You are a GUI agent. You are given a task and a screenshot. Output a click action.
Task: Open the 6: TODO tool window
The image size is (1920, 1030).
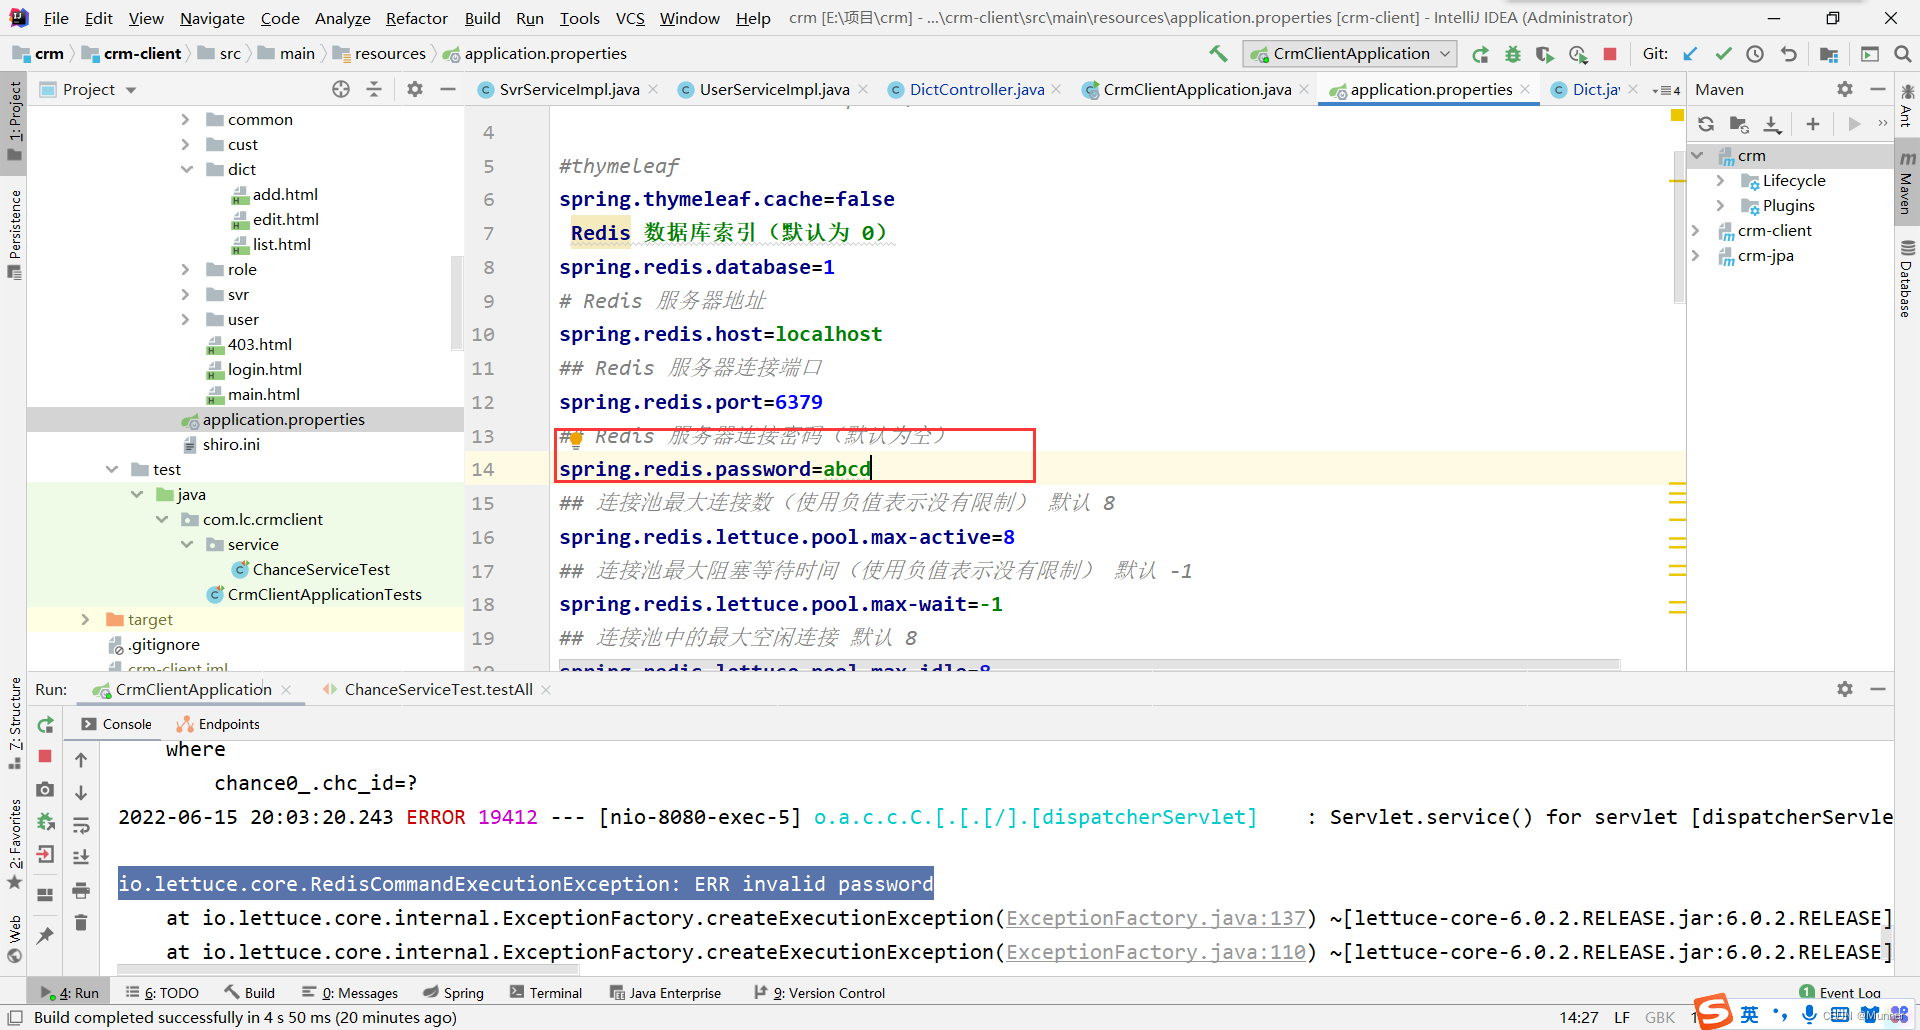(162, 992)
